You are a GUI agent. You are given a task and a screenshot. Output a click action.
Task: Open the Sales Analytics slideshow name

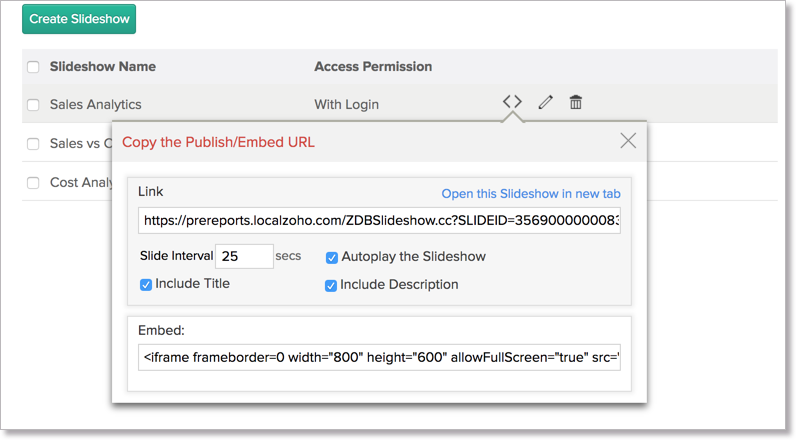[x=95, y=104]
